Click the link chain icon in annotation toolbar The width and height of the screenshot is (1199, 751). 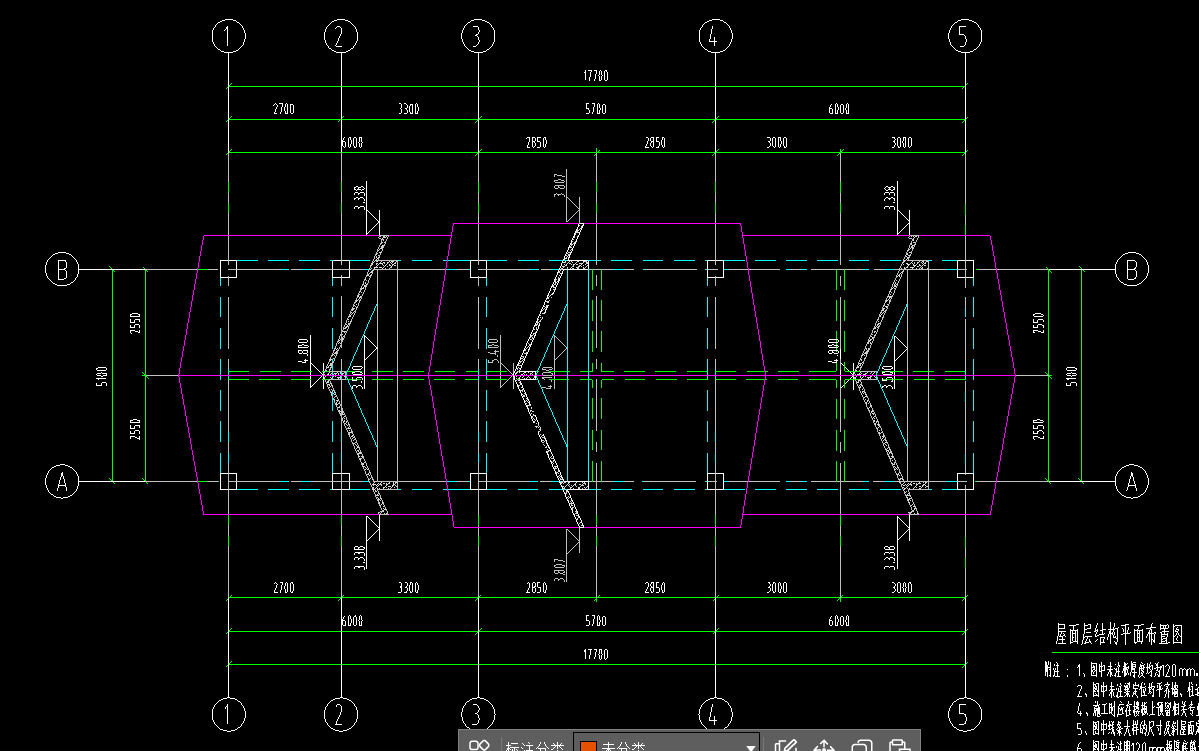479,745
